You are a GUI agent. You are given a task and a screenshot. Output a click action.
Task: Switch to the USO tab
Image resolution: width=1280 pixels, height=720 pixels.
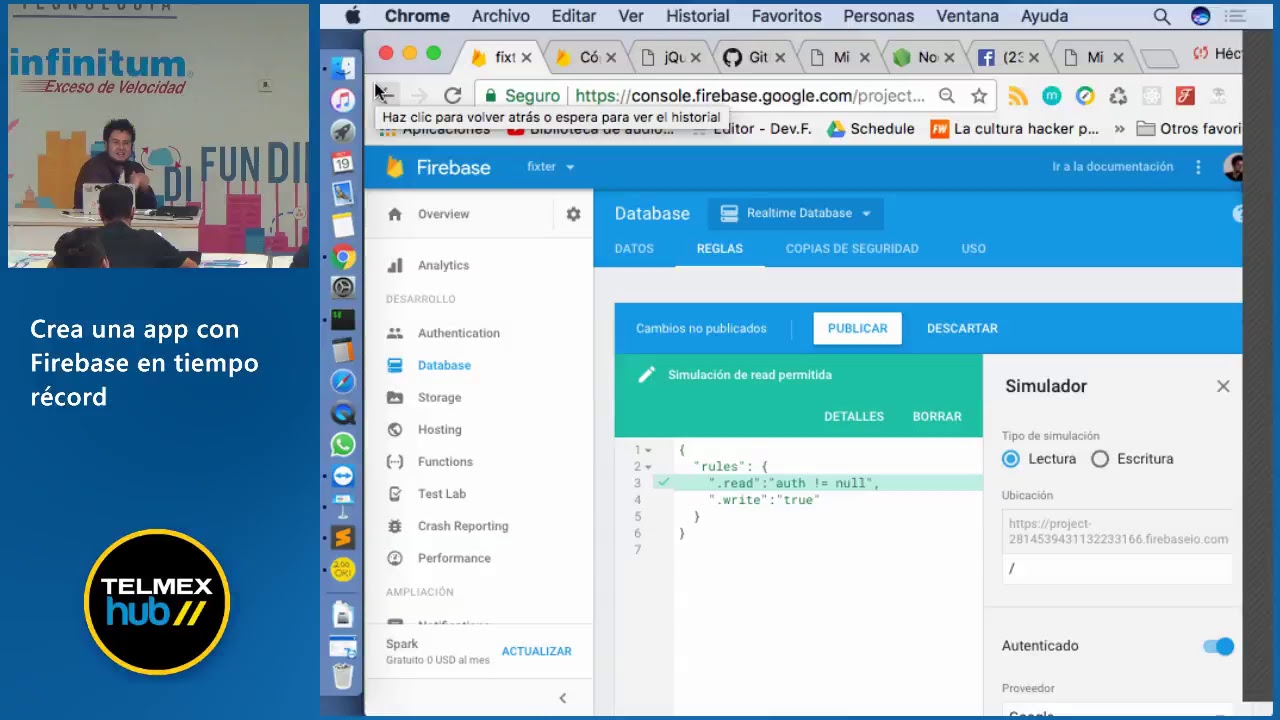974,249
